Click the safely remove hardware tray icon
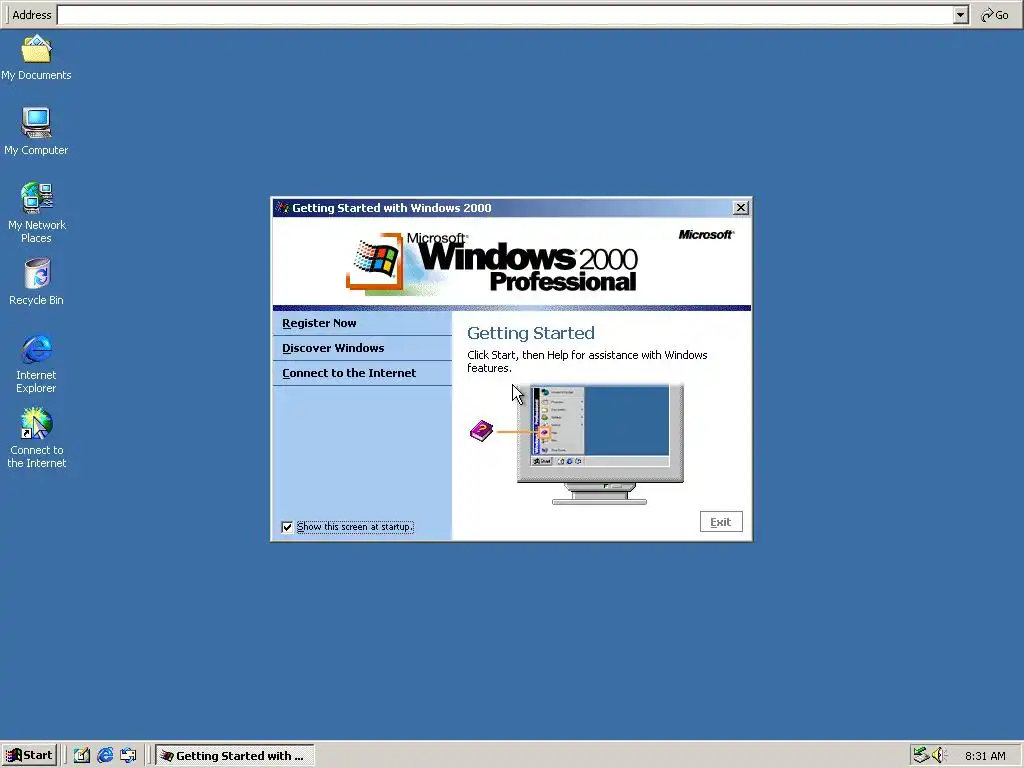 (x=921, y=756)
